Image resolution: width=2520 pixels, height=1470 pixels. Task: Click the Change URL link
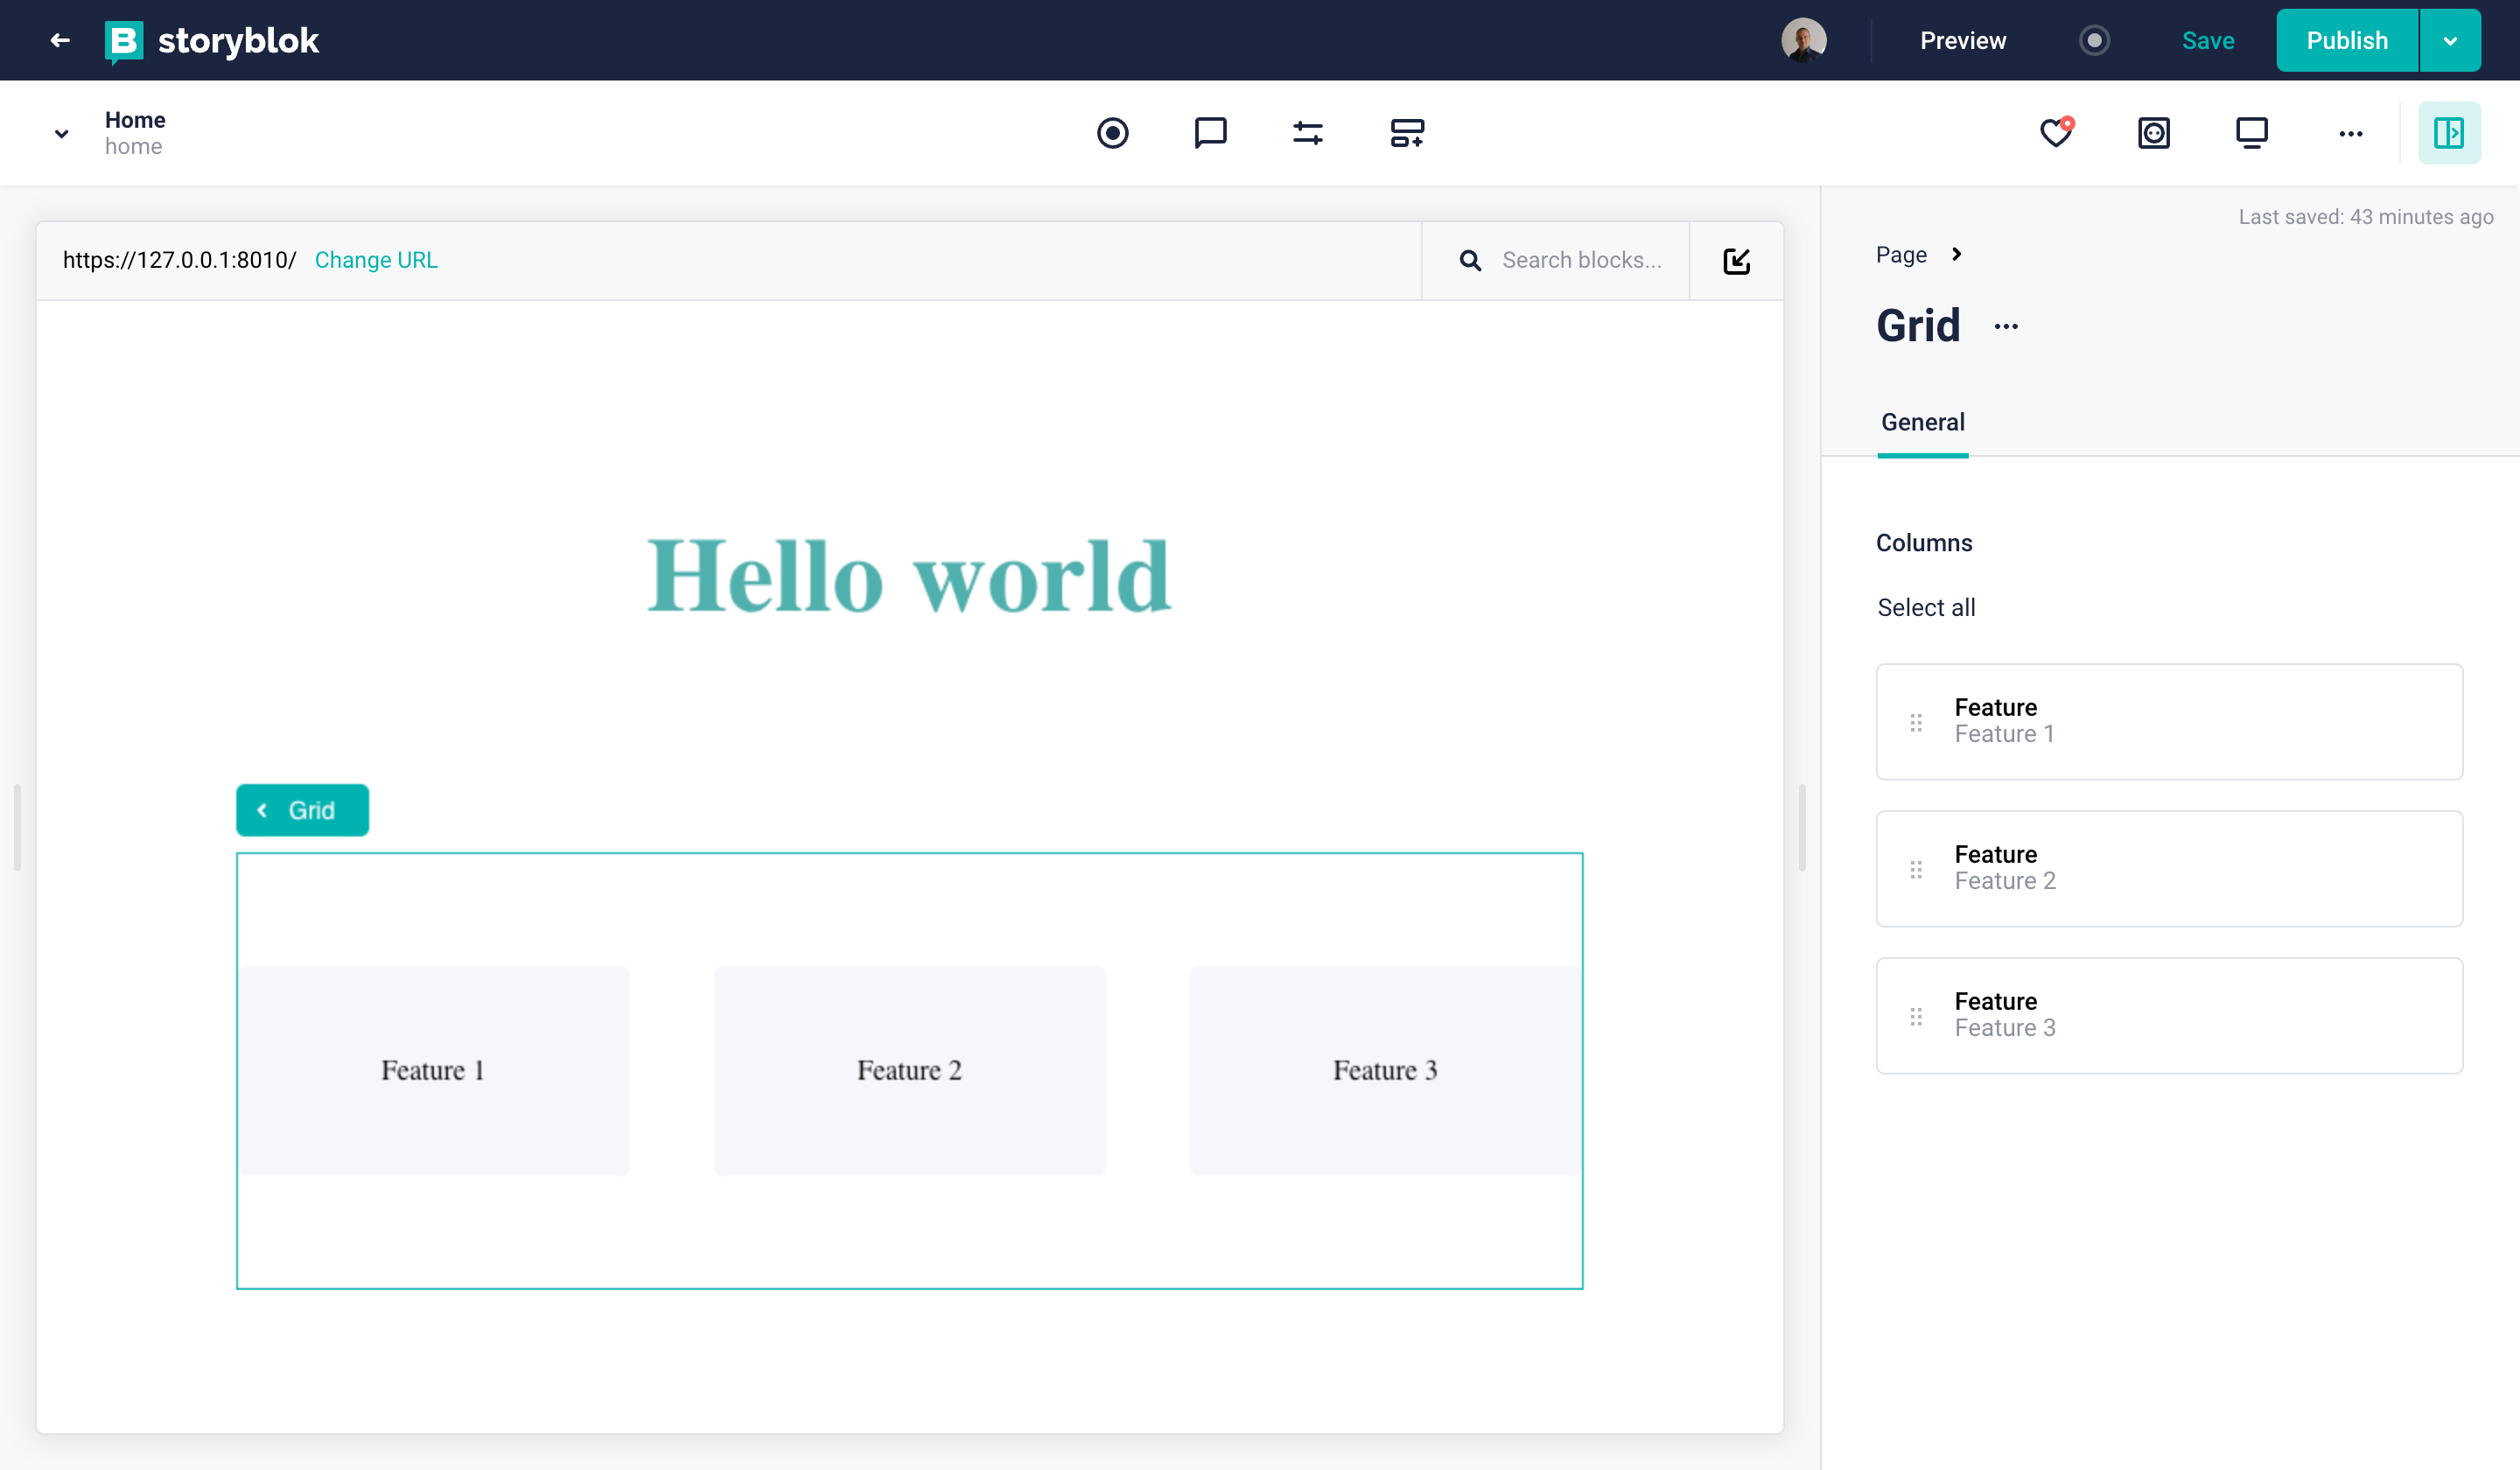coord(376,260)
